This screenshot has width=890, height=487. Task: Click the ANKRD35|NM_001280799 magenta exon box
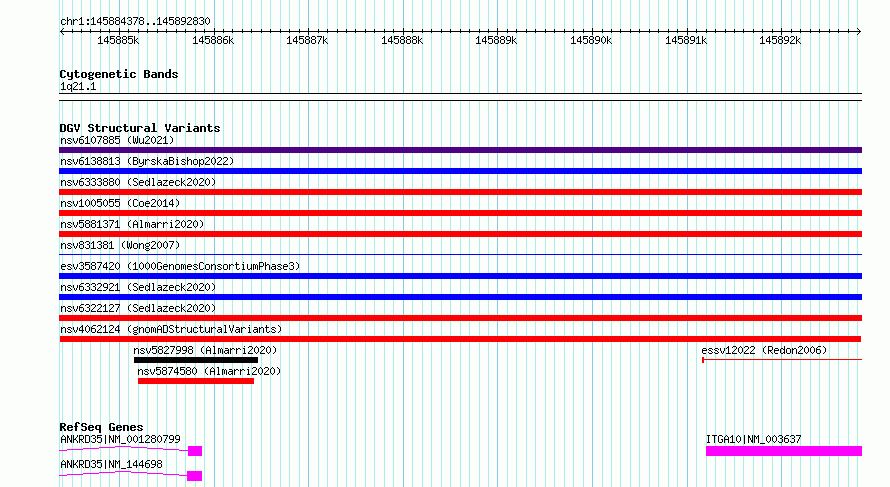click(195, 451)
